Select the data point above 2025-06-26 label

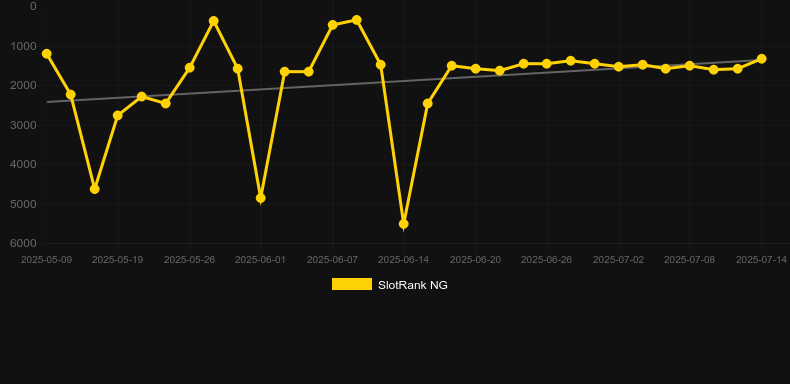(547, 63)
